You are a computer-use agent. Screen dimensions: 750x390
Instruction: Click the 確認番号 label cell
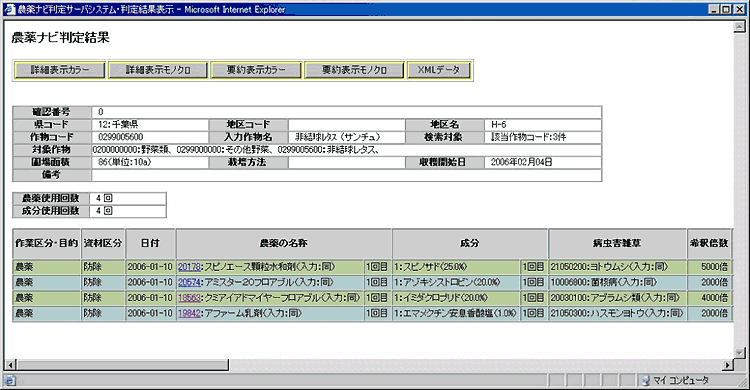pyautogui.click(x=52, y=112)
